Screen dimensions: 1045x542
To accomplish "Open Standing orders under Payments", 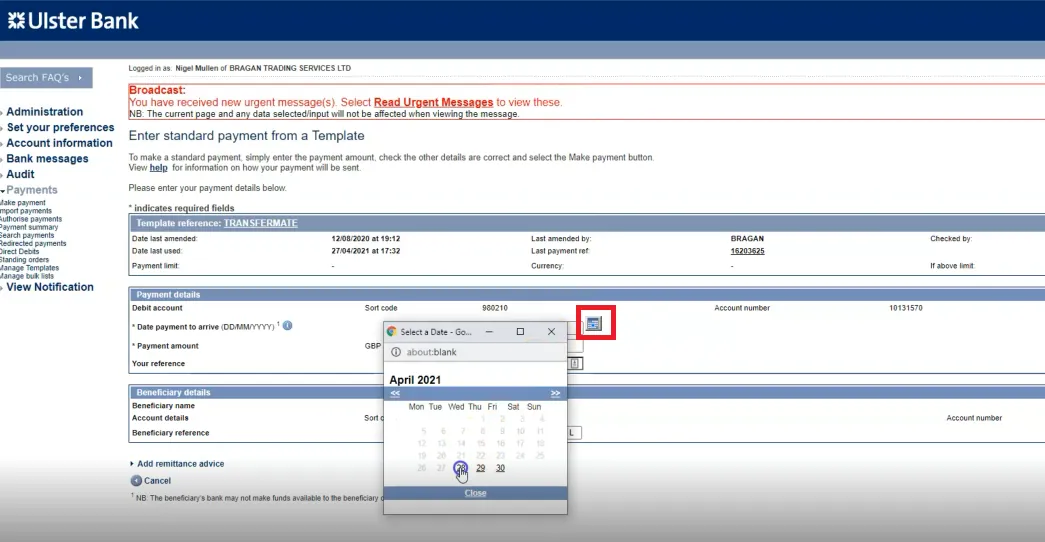I will click(x=24, y=260).
